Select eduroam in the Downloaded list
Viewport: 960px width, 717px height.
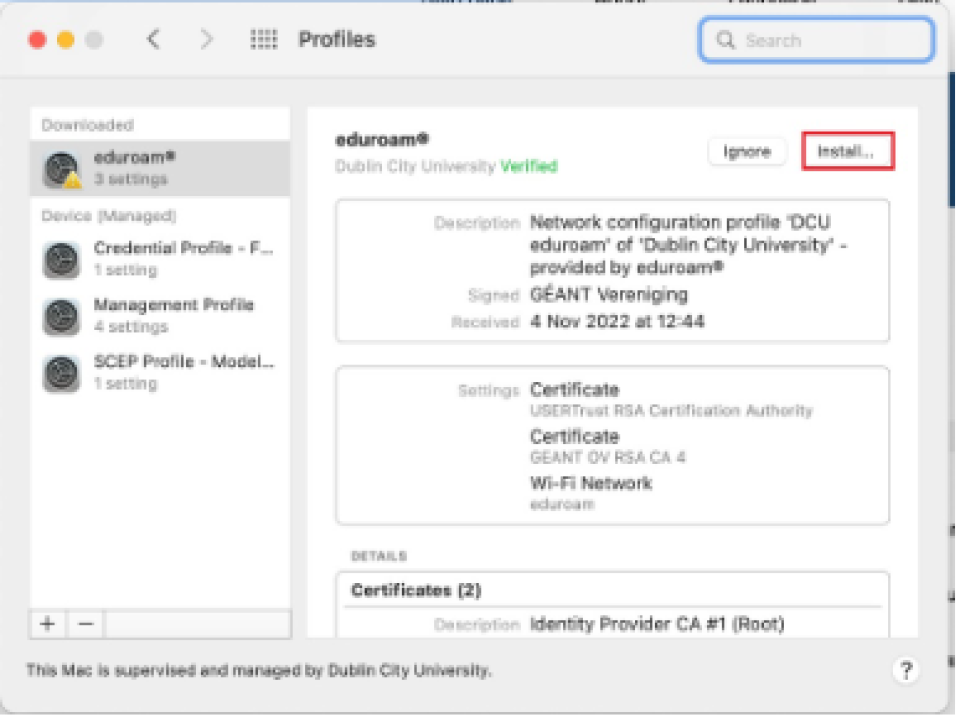160,168
